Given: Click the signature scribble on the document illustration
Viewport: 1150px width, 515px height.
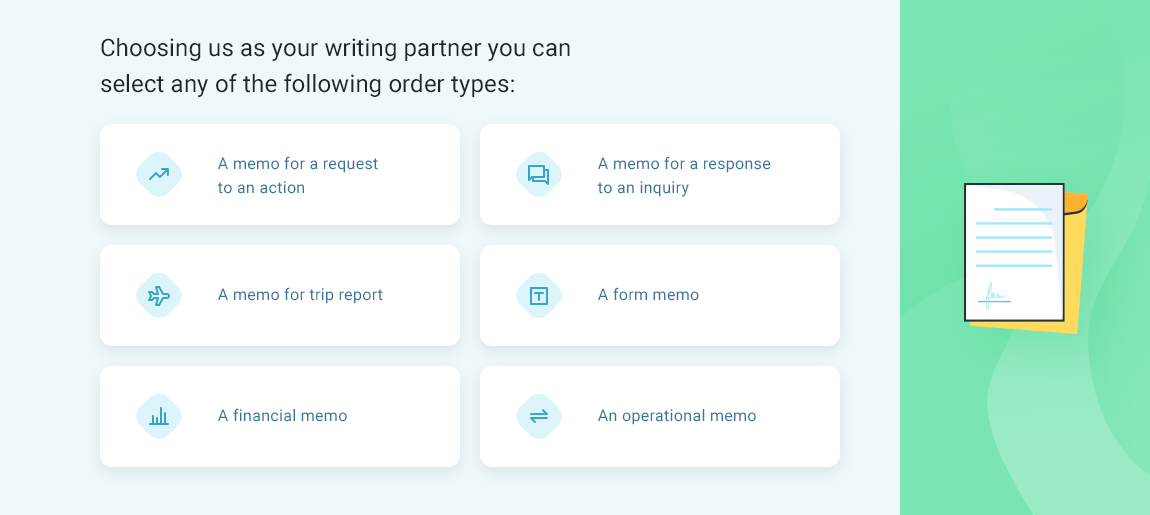Looking at the screenshot, I should point(994,296).
